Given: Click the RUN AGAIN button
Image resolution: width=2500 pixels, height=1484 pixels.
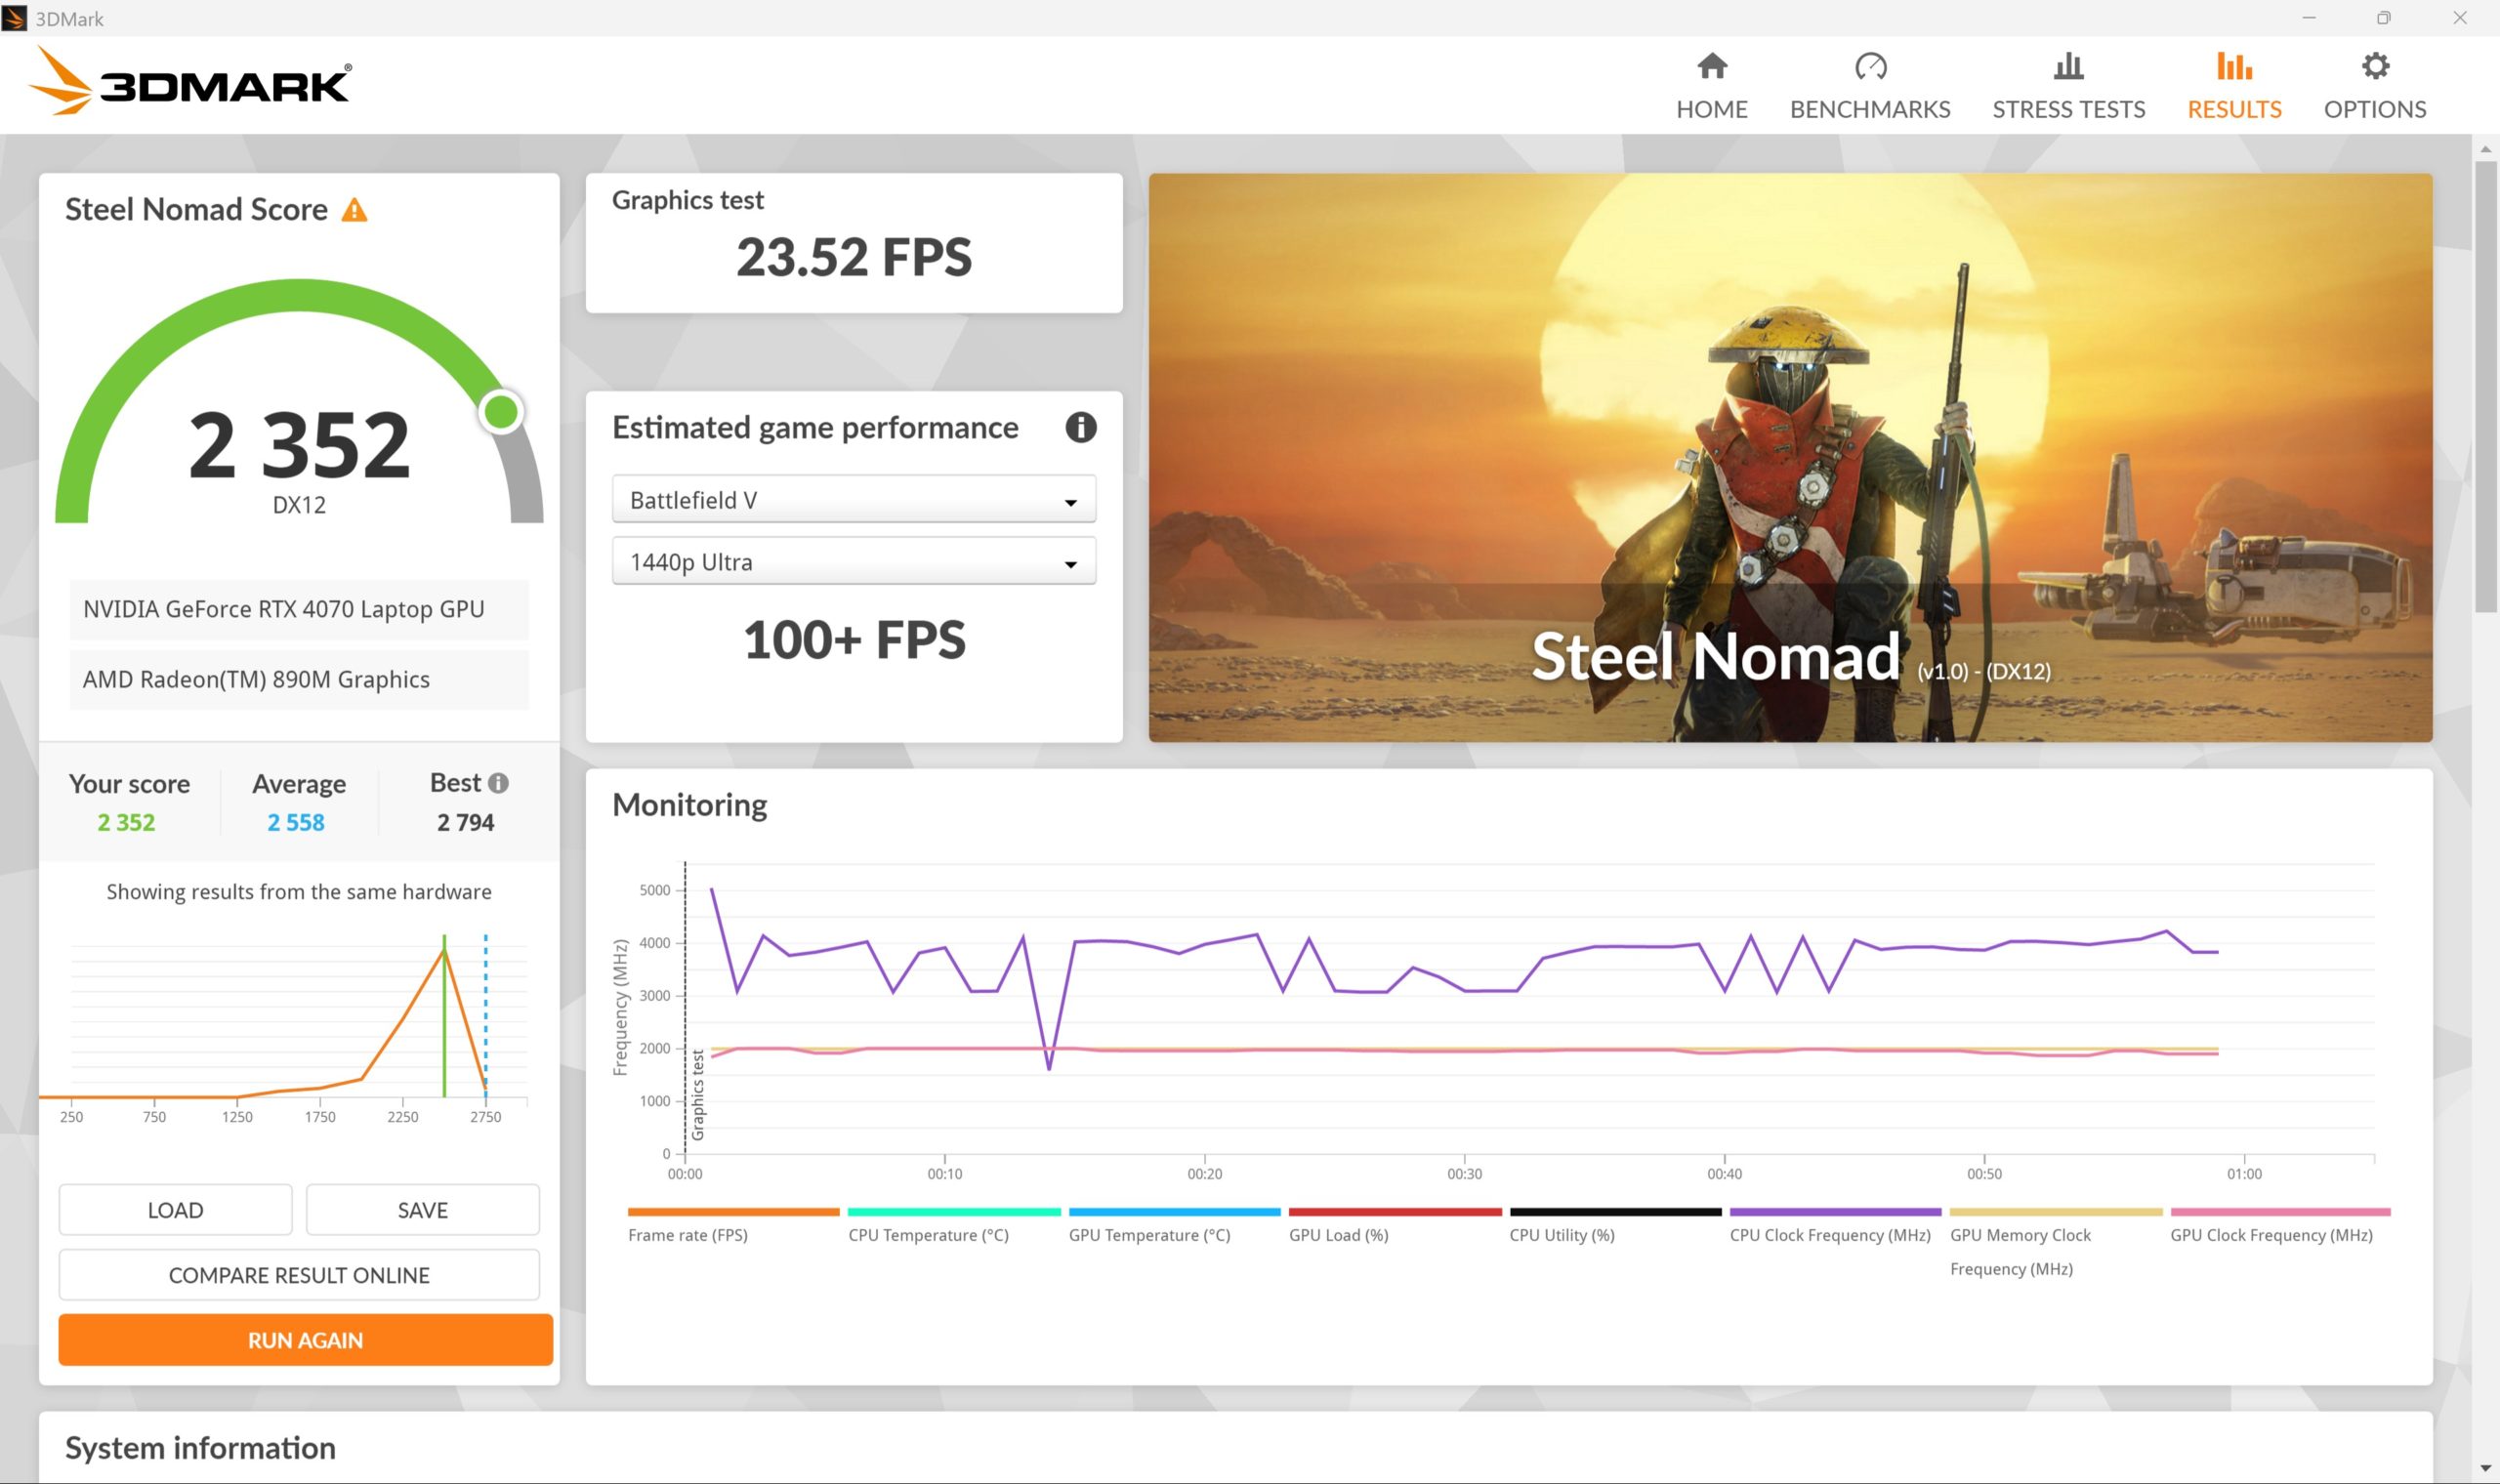Looking at the screenshot, I should tap(305, 1339).
